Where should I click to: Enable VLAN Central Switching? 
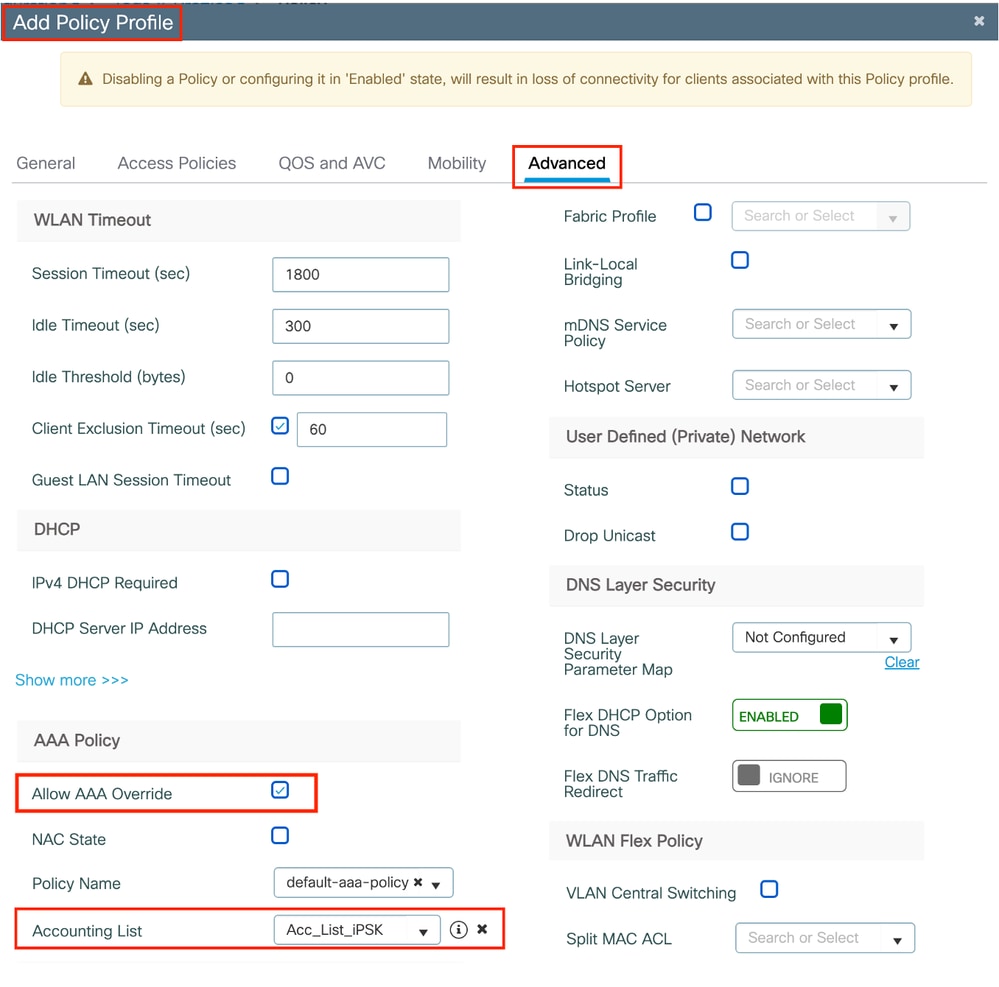click(x=768, y=889)
